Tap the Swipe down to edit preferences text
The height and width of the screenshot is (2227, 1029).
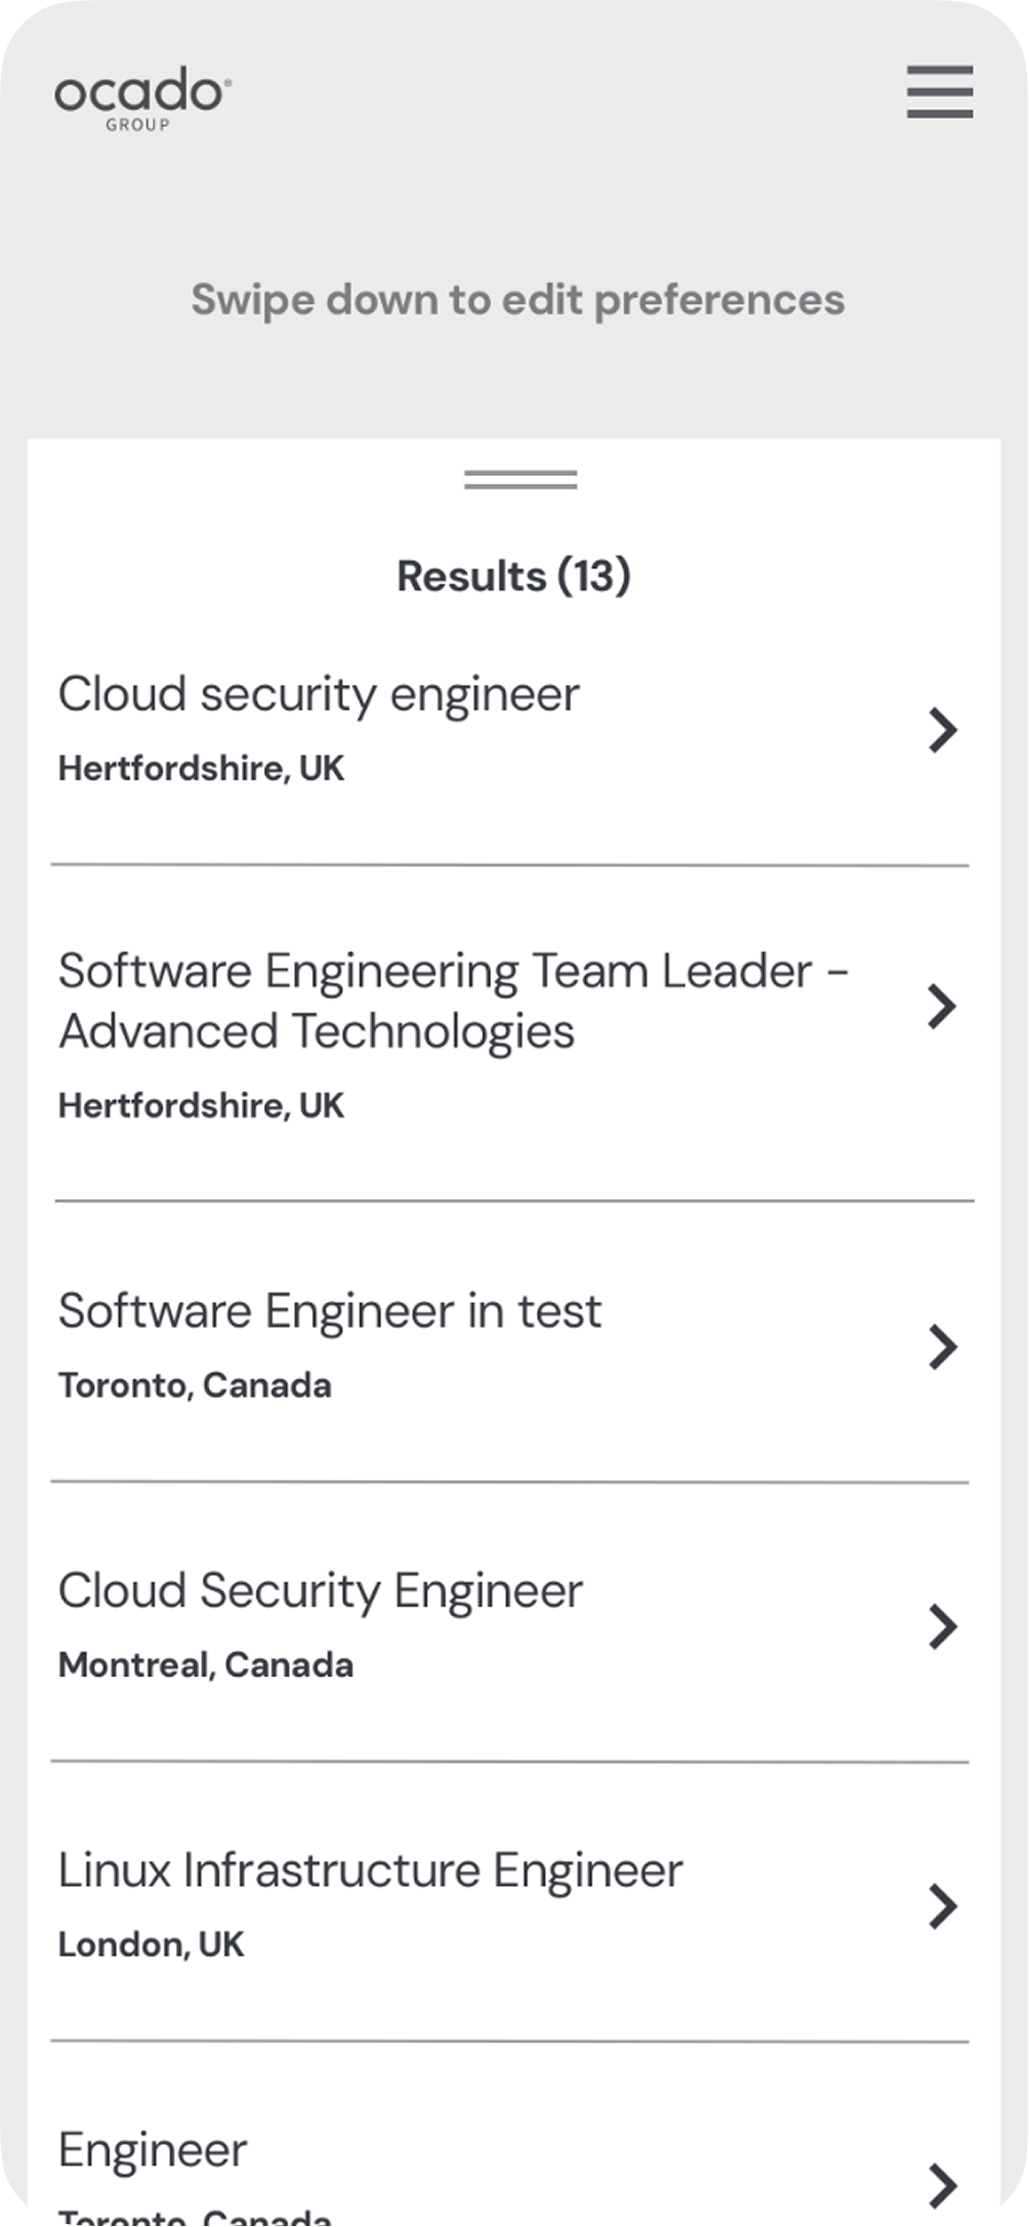click(x=517, y=299)
